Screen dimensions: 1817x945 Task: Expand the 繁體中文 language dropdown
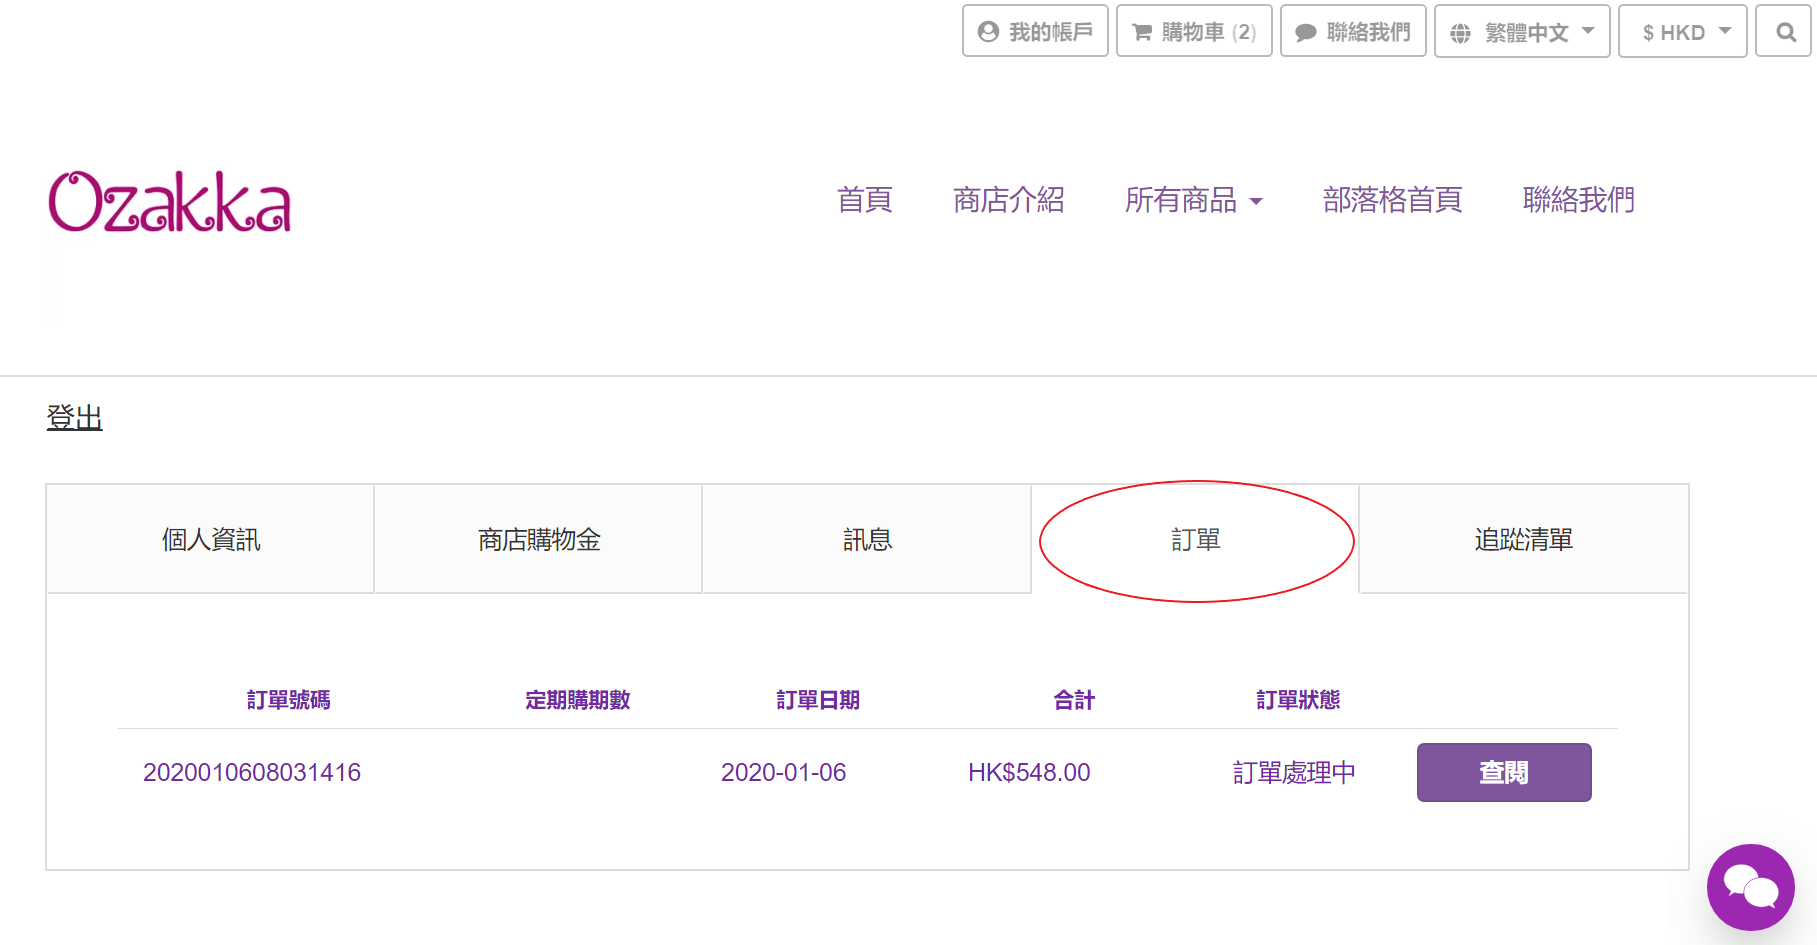(x=1522, y=32)
